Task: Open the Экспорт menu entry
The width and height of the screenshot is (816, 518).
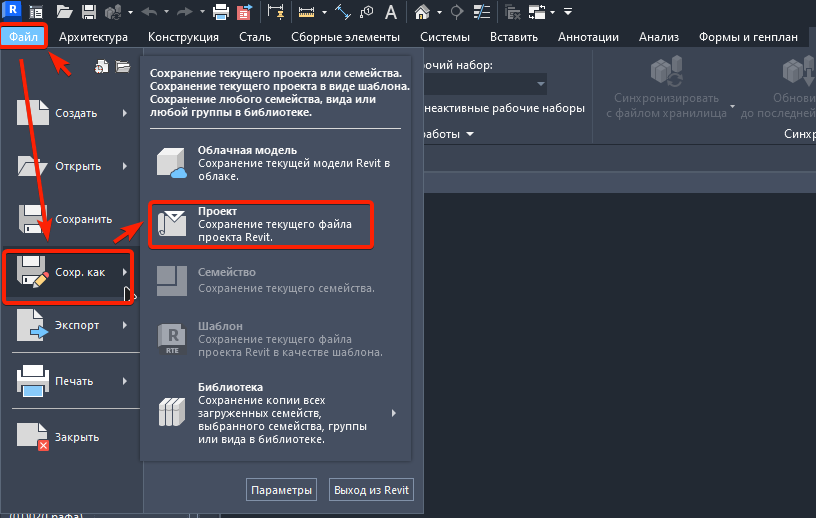Action: point(72,325)
